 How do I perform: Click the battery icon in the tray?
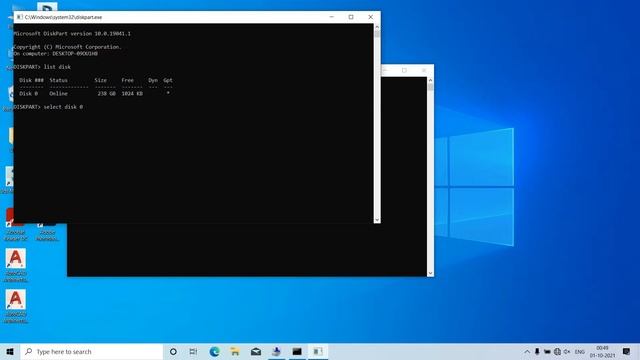pyautogui.click(x=547, y=351)
